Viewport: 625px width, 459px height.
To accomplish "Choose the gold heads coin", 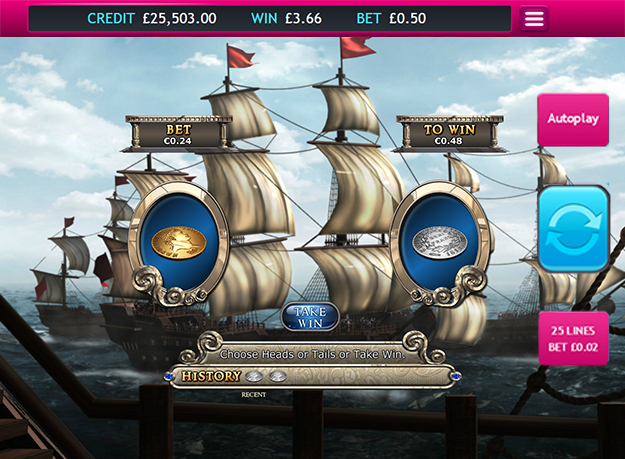I will (x=179, y=243).
